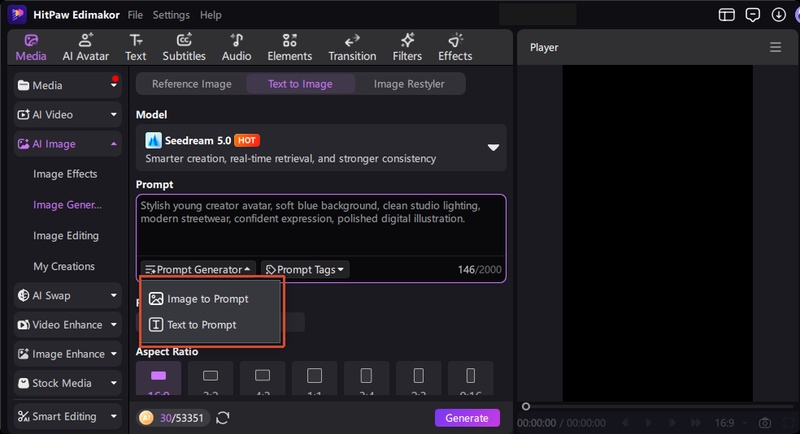Select the 1:1 aspect ratio
The width and height of the screenshot is (800, 434).
tap(315, 378)
